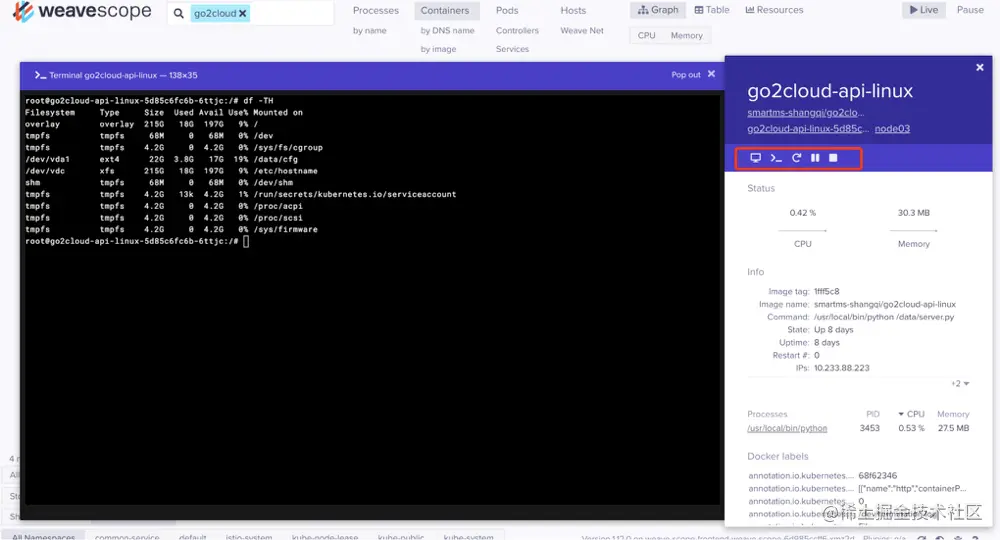The width and height of the screenshot is (1000, 540).
Task: Sort processes by PID column
Action: pyautogui.click(x=872, y=414)
